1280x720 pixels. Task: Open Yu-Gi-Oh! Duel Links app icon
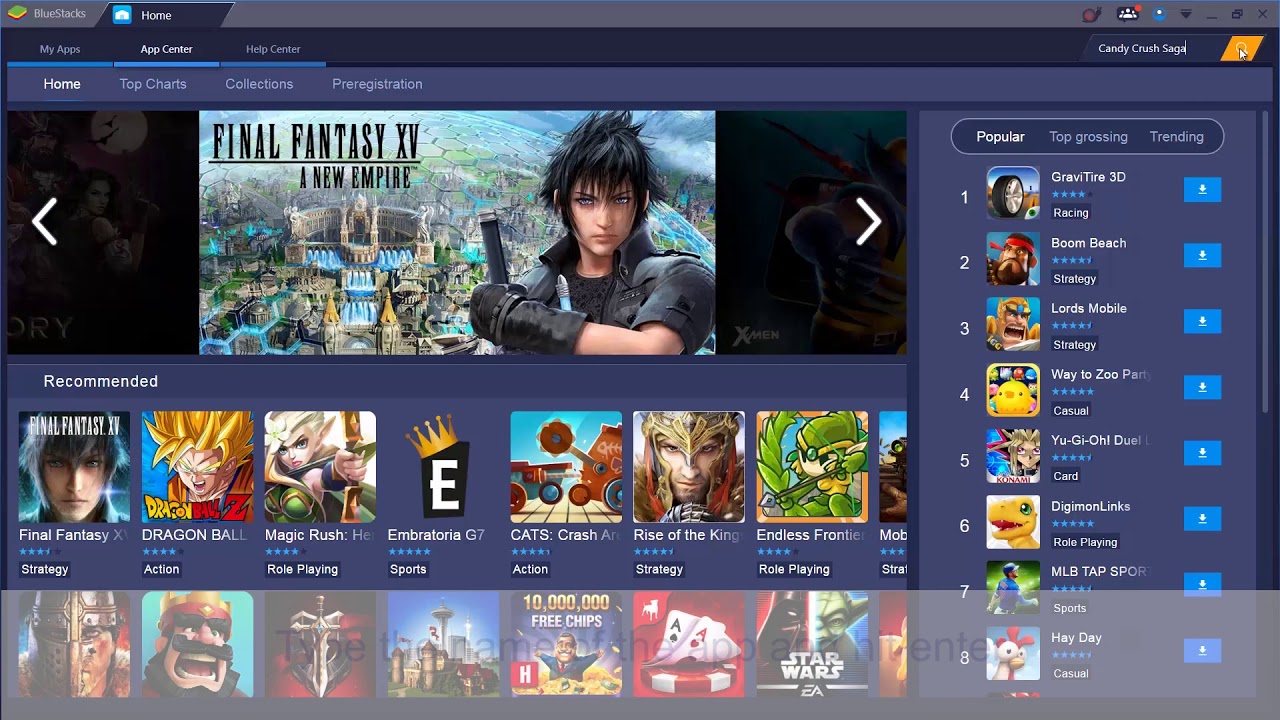1013,456
